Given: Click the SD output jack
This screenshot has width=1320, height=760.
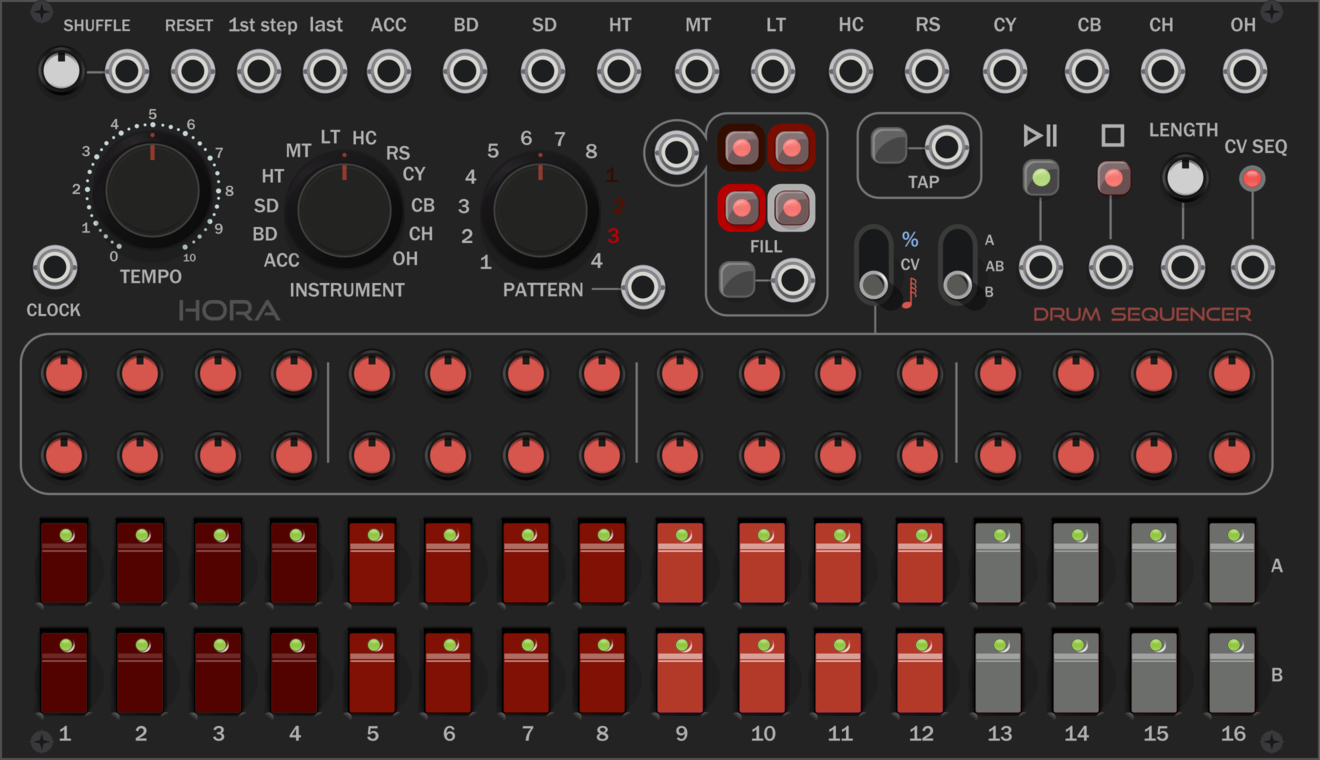Looking at the screenshot, I should tap(543, 72).
